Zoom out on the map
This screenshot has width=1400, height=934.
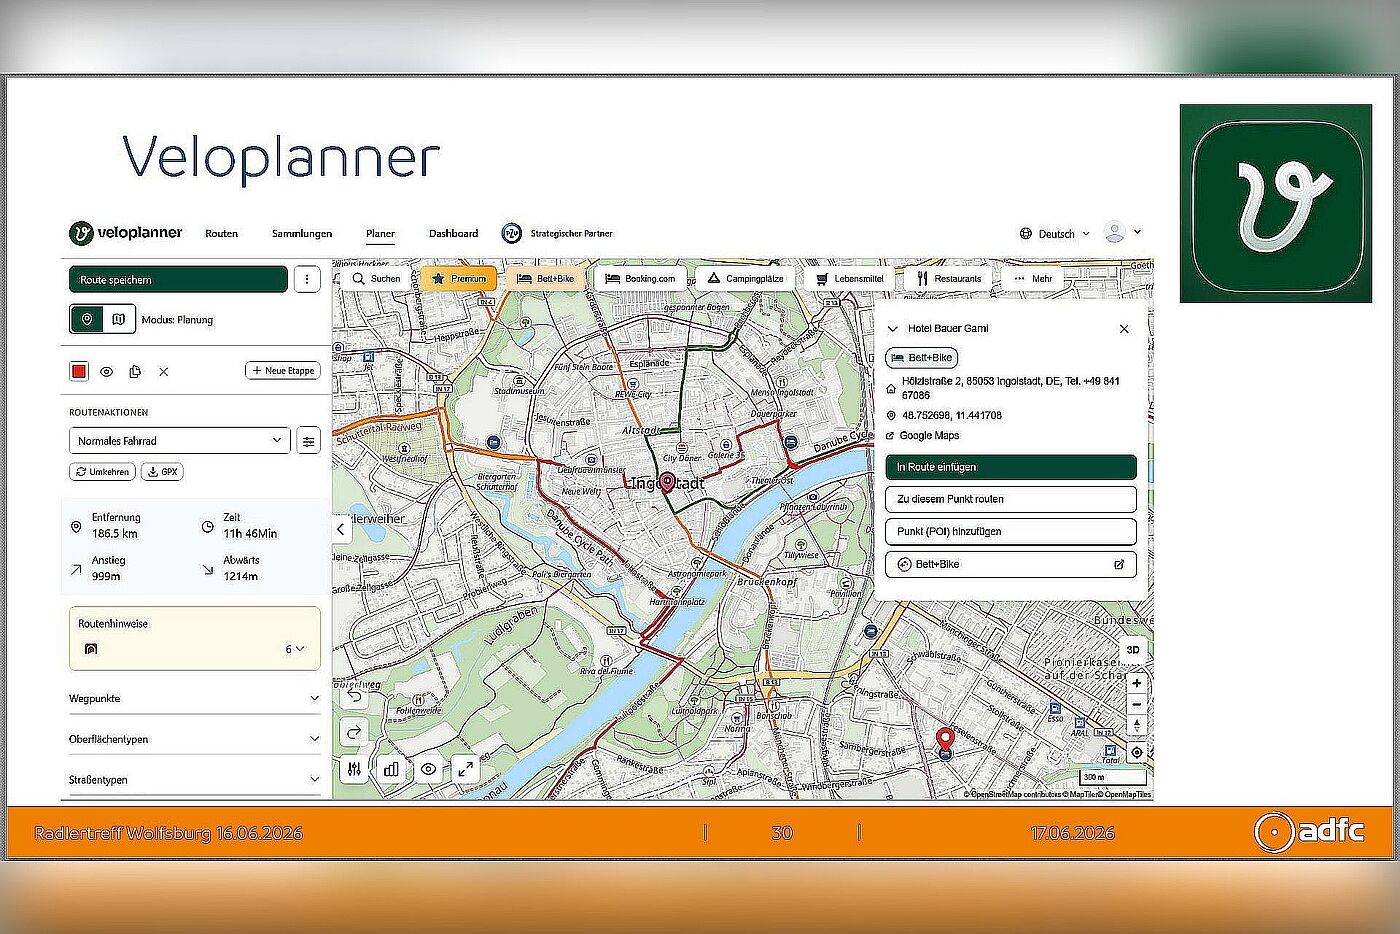coord(1136,704)
